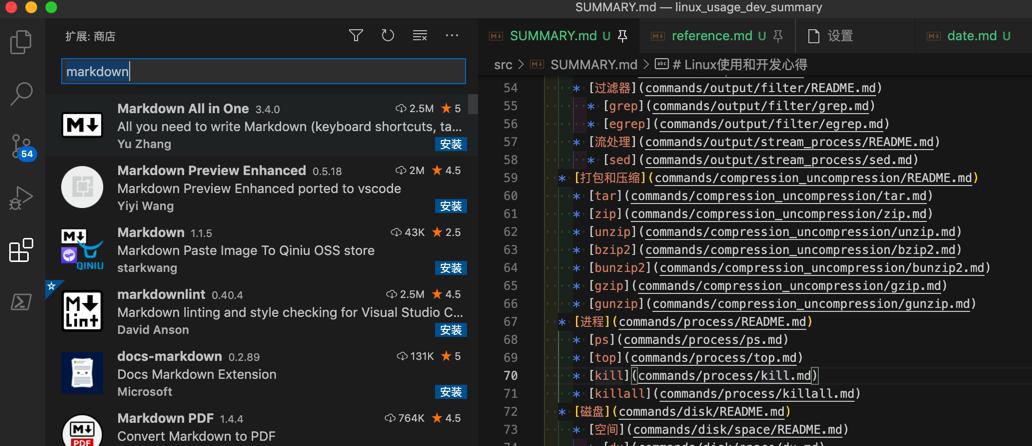Click the markdownlint recommended star badge
Image resolution: width=1032 pixels, height=446 pixels.
tap(51, 286)
